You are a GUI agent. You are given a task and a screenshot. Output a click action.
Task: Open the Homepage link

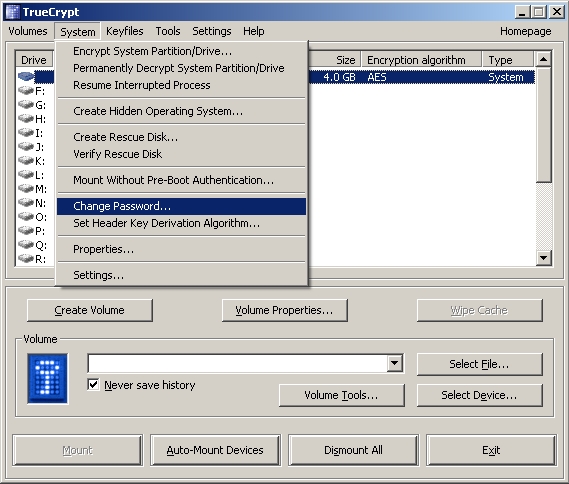tap(525, 31)
